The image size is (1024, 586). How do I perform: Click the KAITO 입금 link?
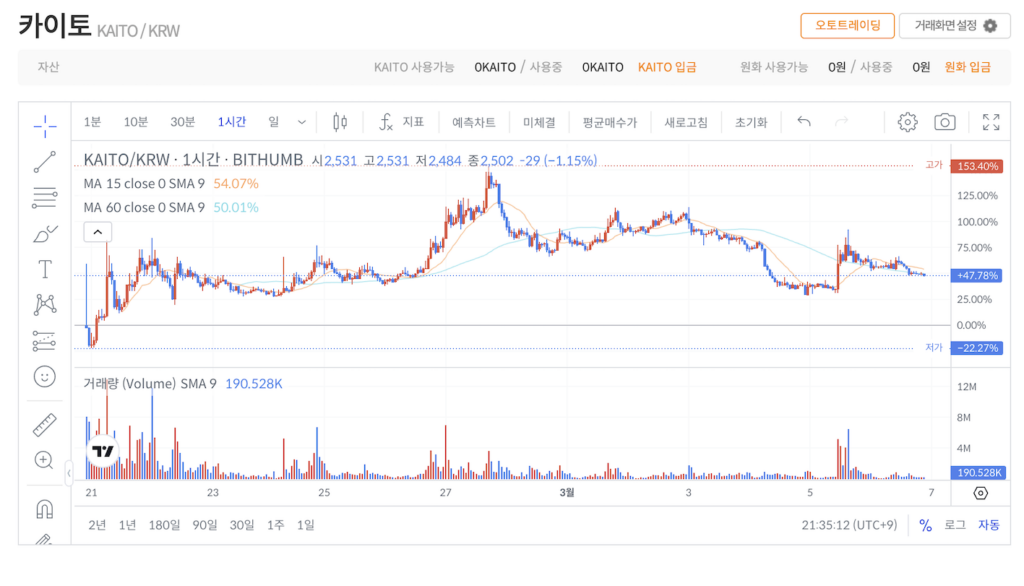[667, 67]
